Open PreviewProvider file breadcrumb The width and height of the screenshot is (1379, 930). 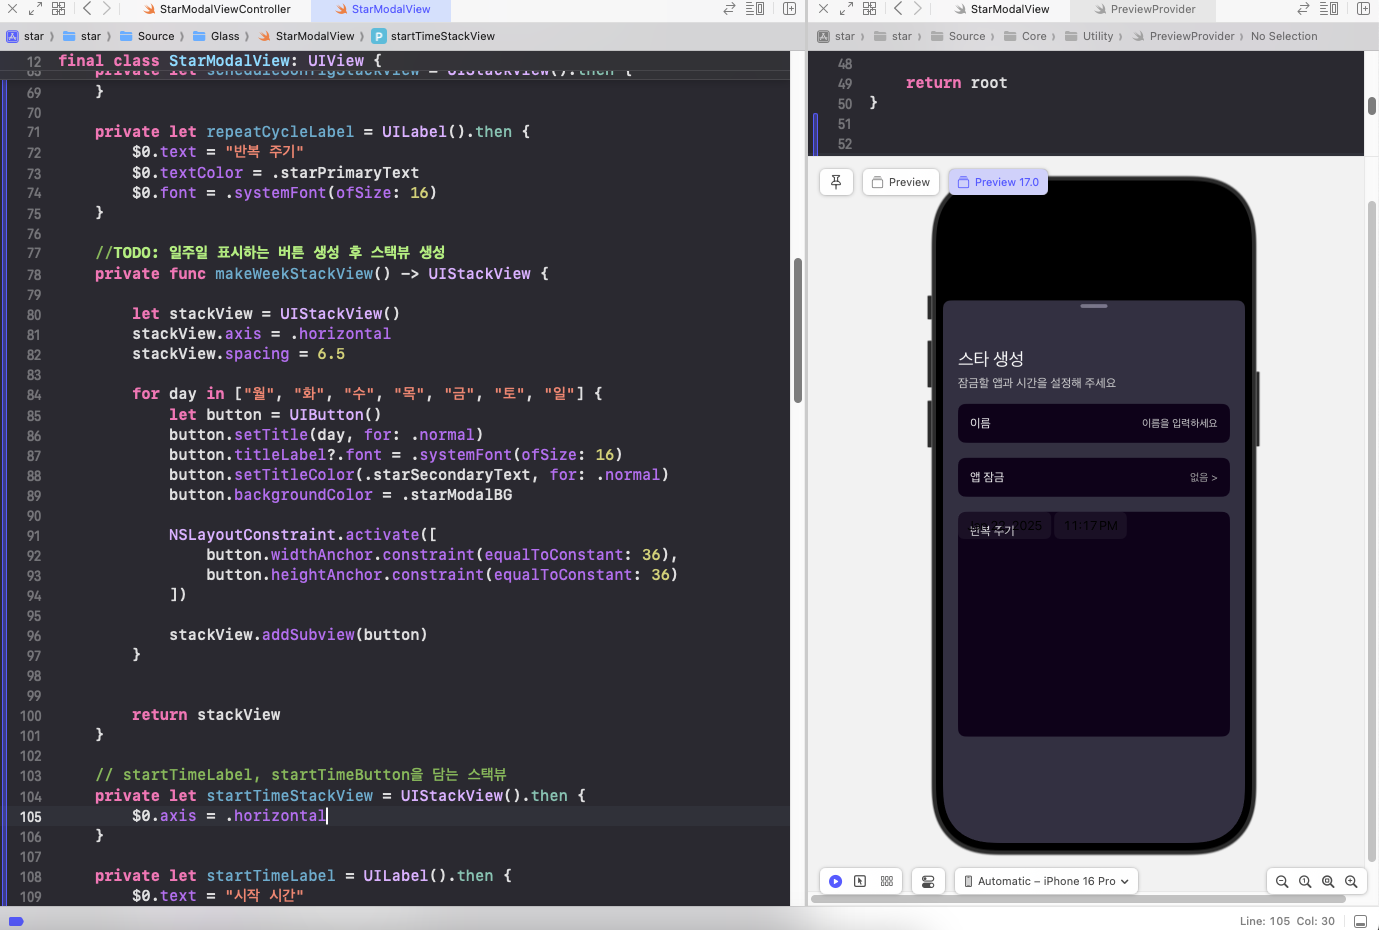click(1184, 36)
